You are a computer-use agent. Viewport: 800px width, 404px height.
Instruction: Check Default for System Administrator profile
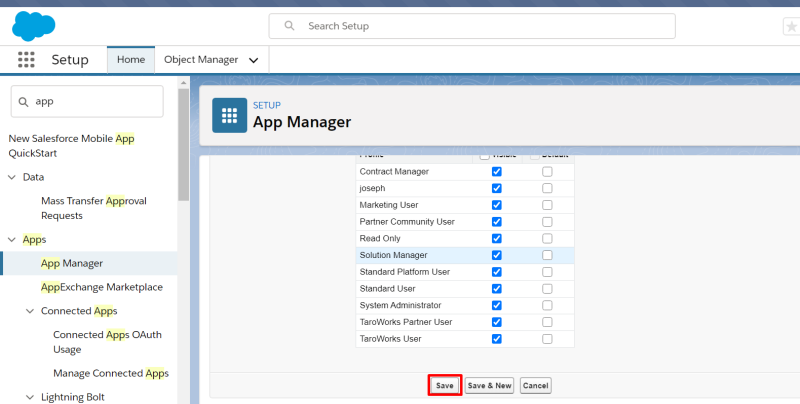tap(546, 305)
